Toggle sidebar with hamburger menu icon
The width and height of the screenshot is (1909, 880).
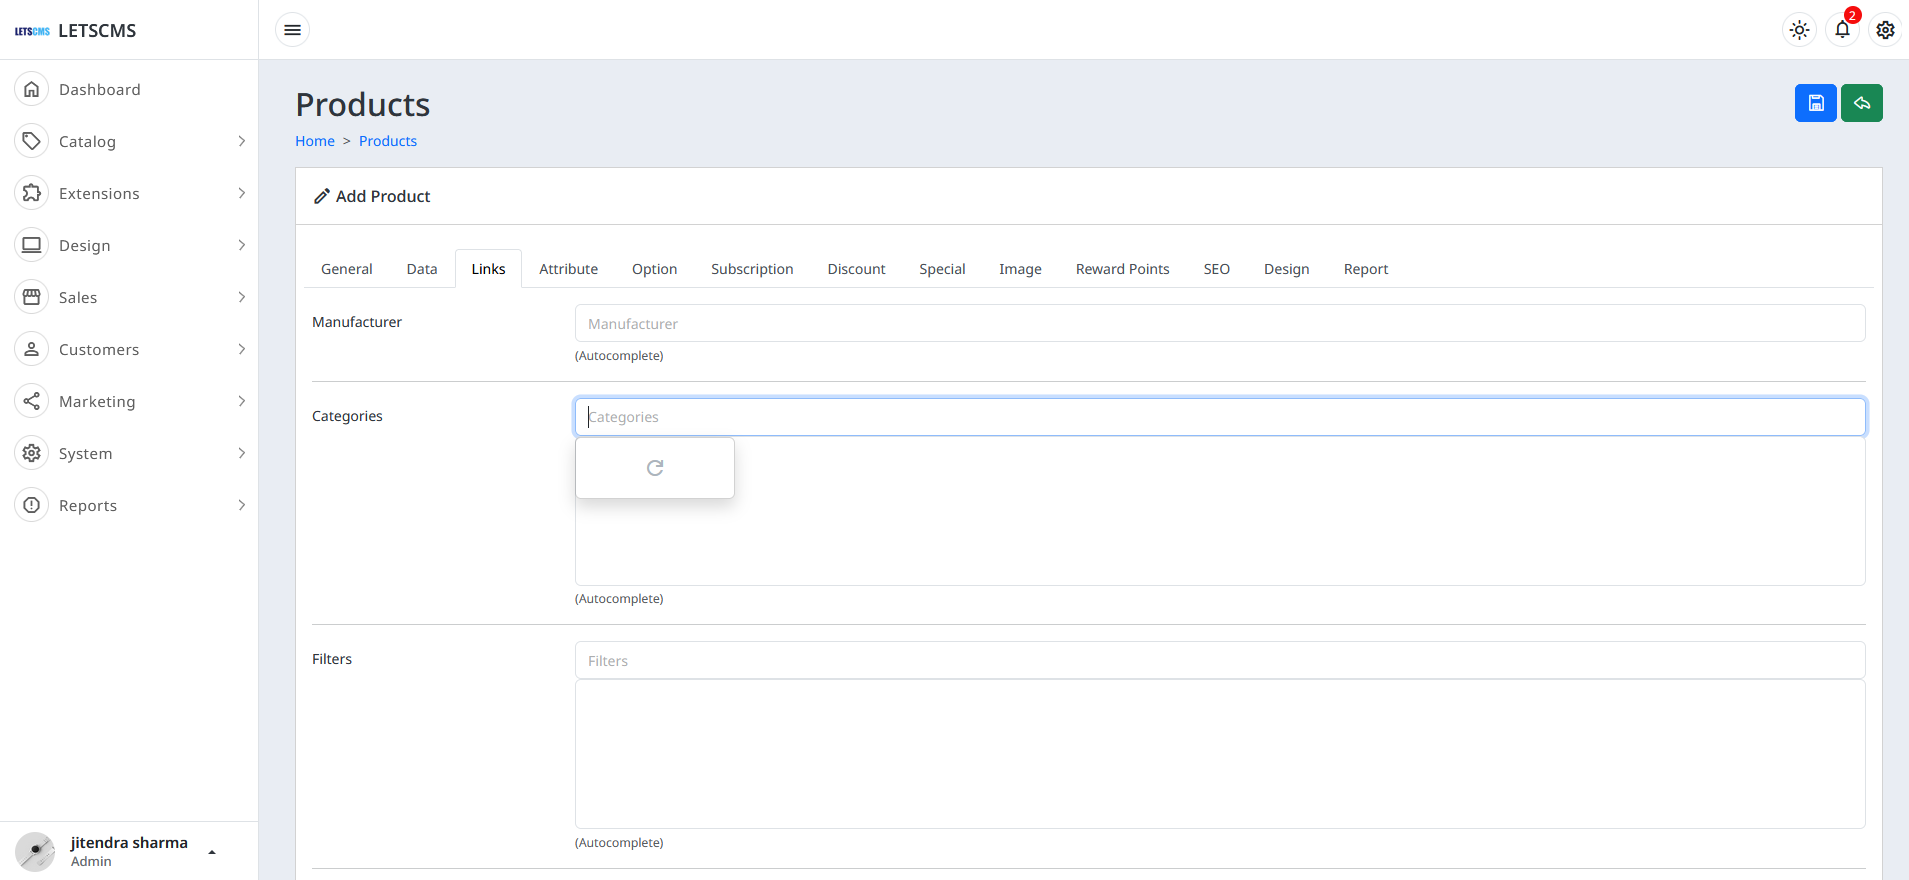coord(292,30)
